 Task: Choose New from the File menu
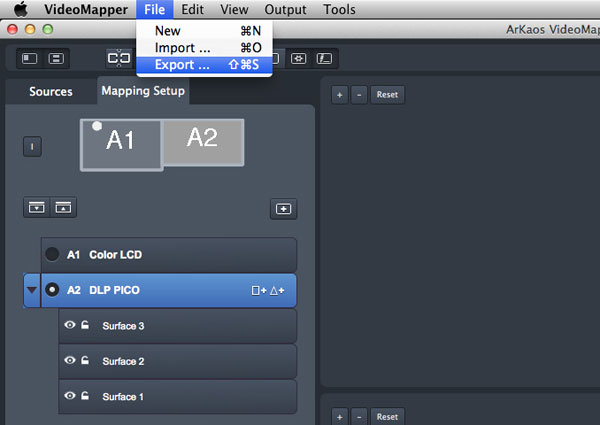[x=204, y=31]
